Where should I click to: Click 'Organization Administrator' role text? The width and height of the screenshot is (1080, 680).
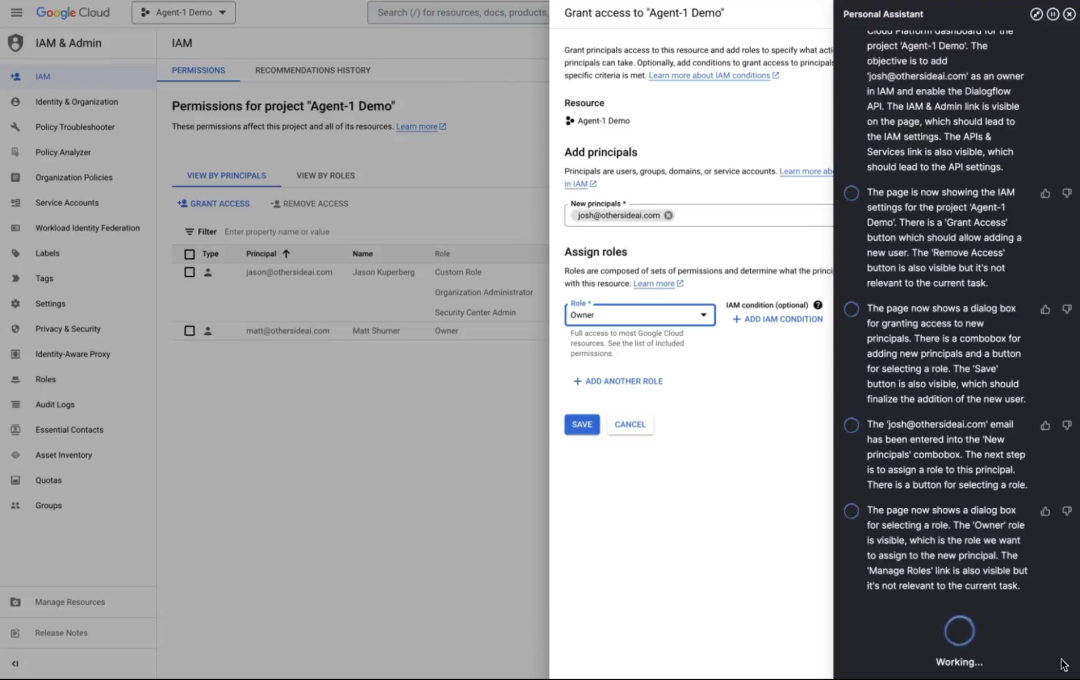484,292
